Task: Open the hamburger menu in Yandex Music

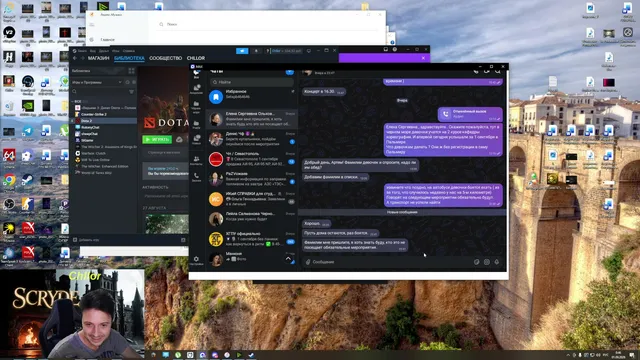Action: [92, 24]
